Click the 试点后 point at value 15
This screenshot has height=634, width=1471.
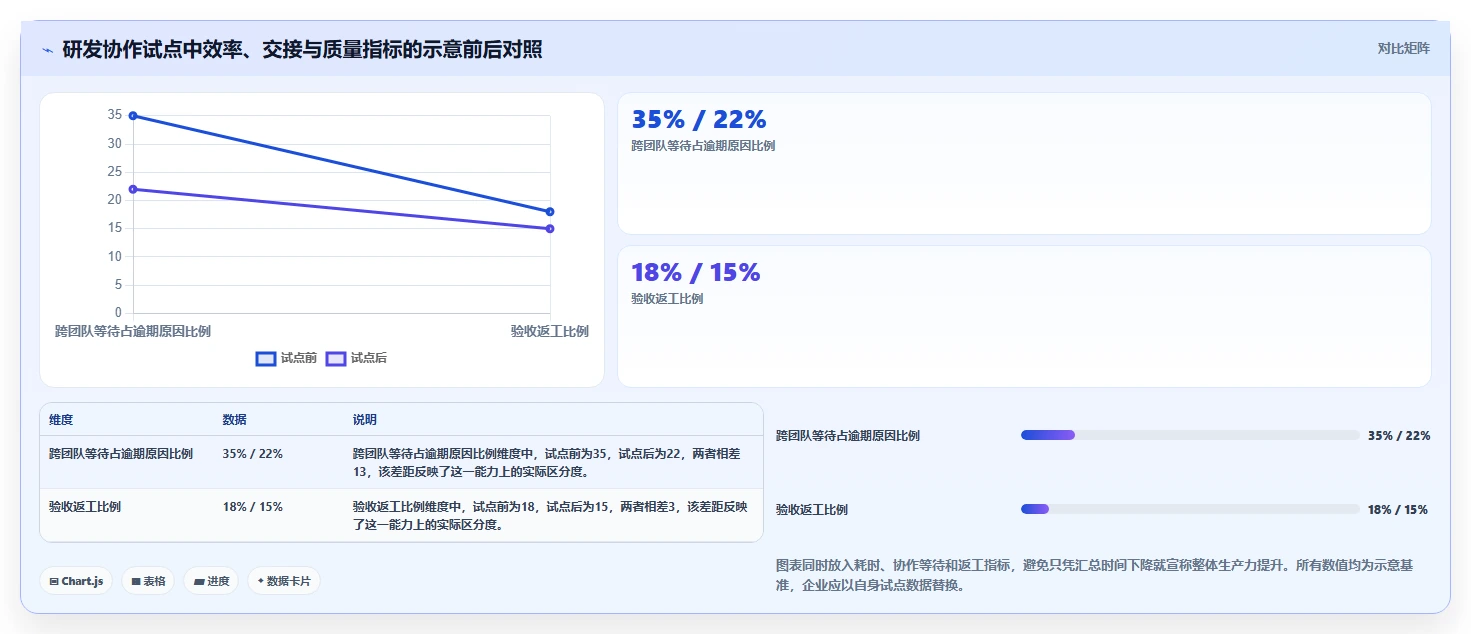click(550, 229)
